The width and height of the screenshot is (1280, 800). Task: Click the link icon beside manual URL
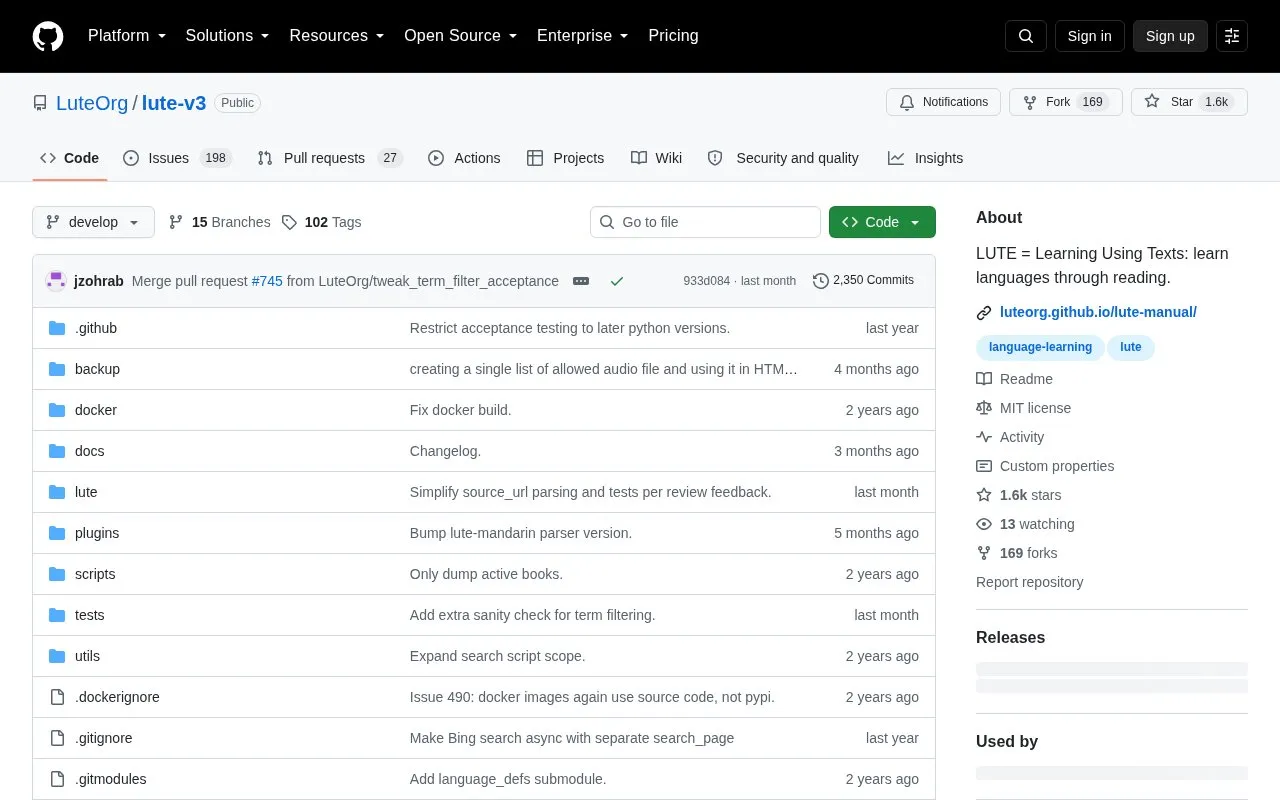(x=984, y=313)
